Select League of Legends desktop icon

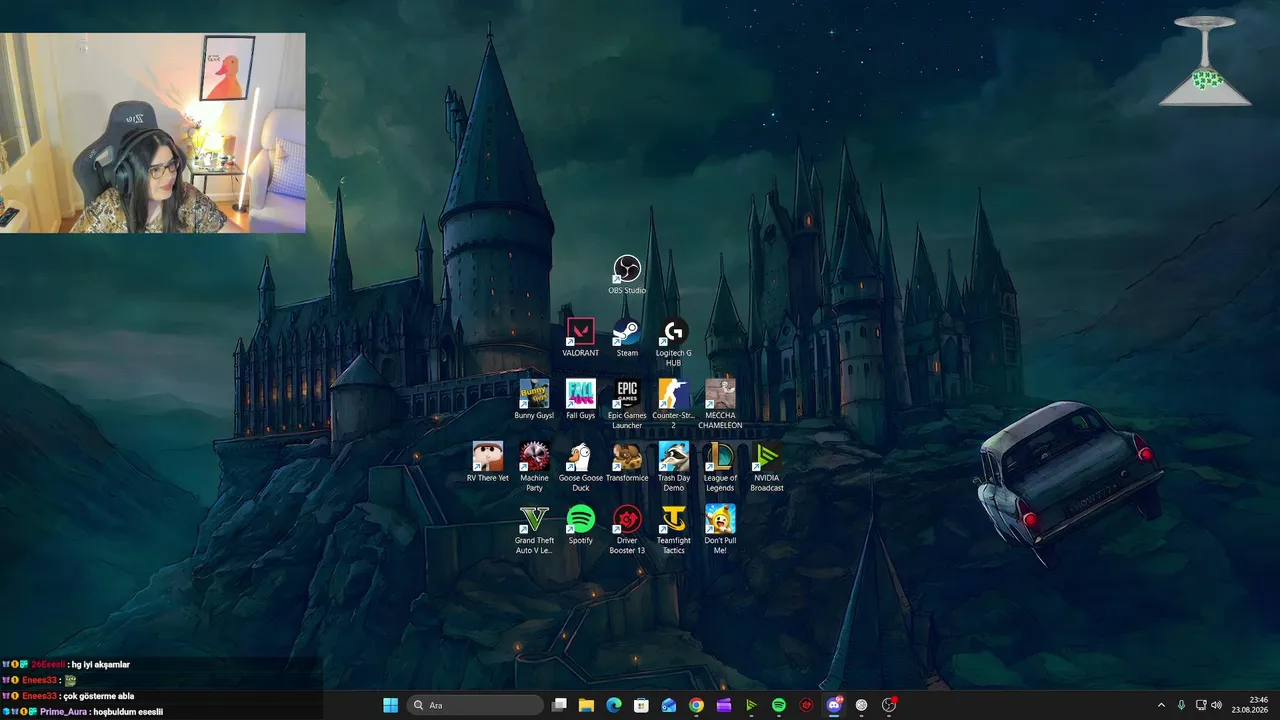click(720, 467)
